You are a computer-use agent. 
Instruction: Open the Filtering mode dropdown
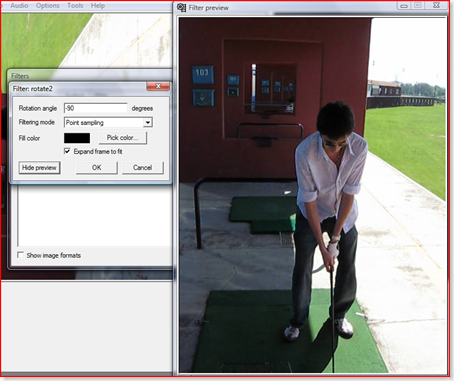click(108, 122)
